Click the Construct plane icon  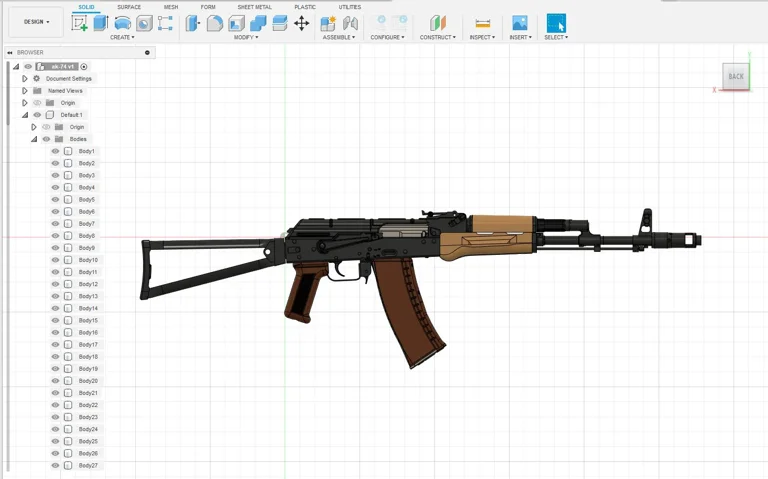click(437, 23)
